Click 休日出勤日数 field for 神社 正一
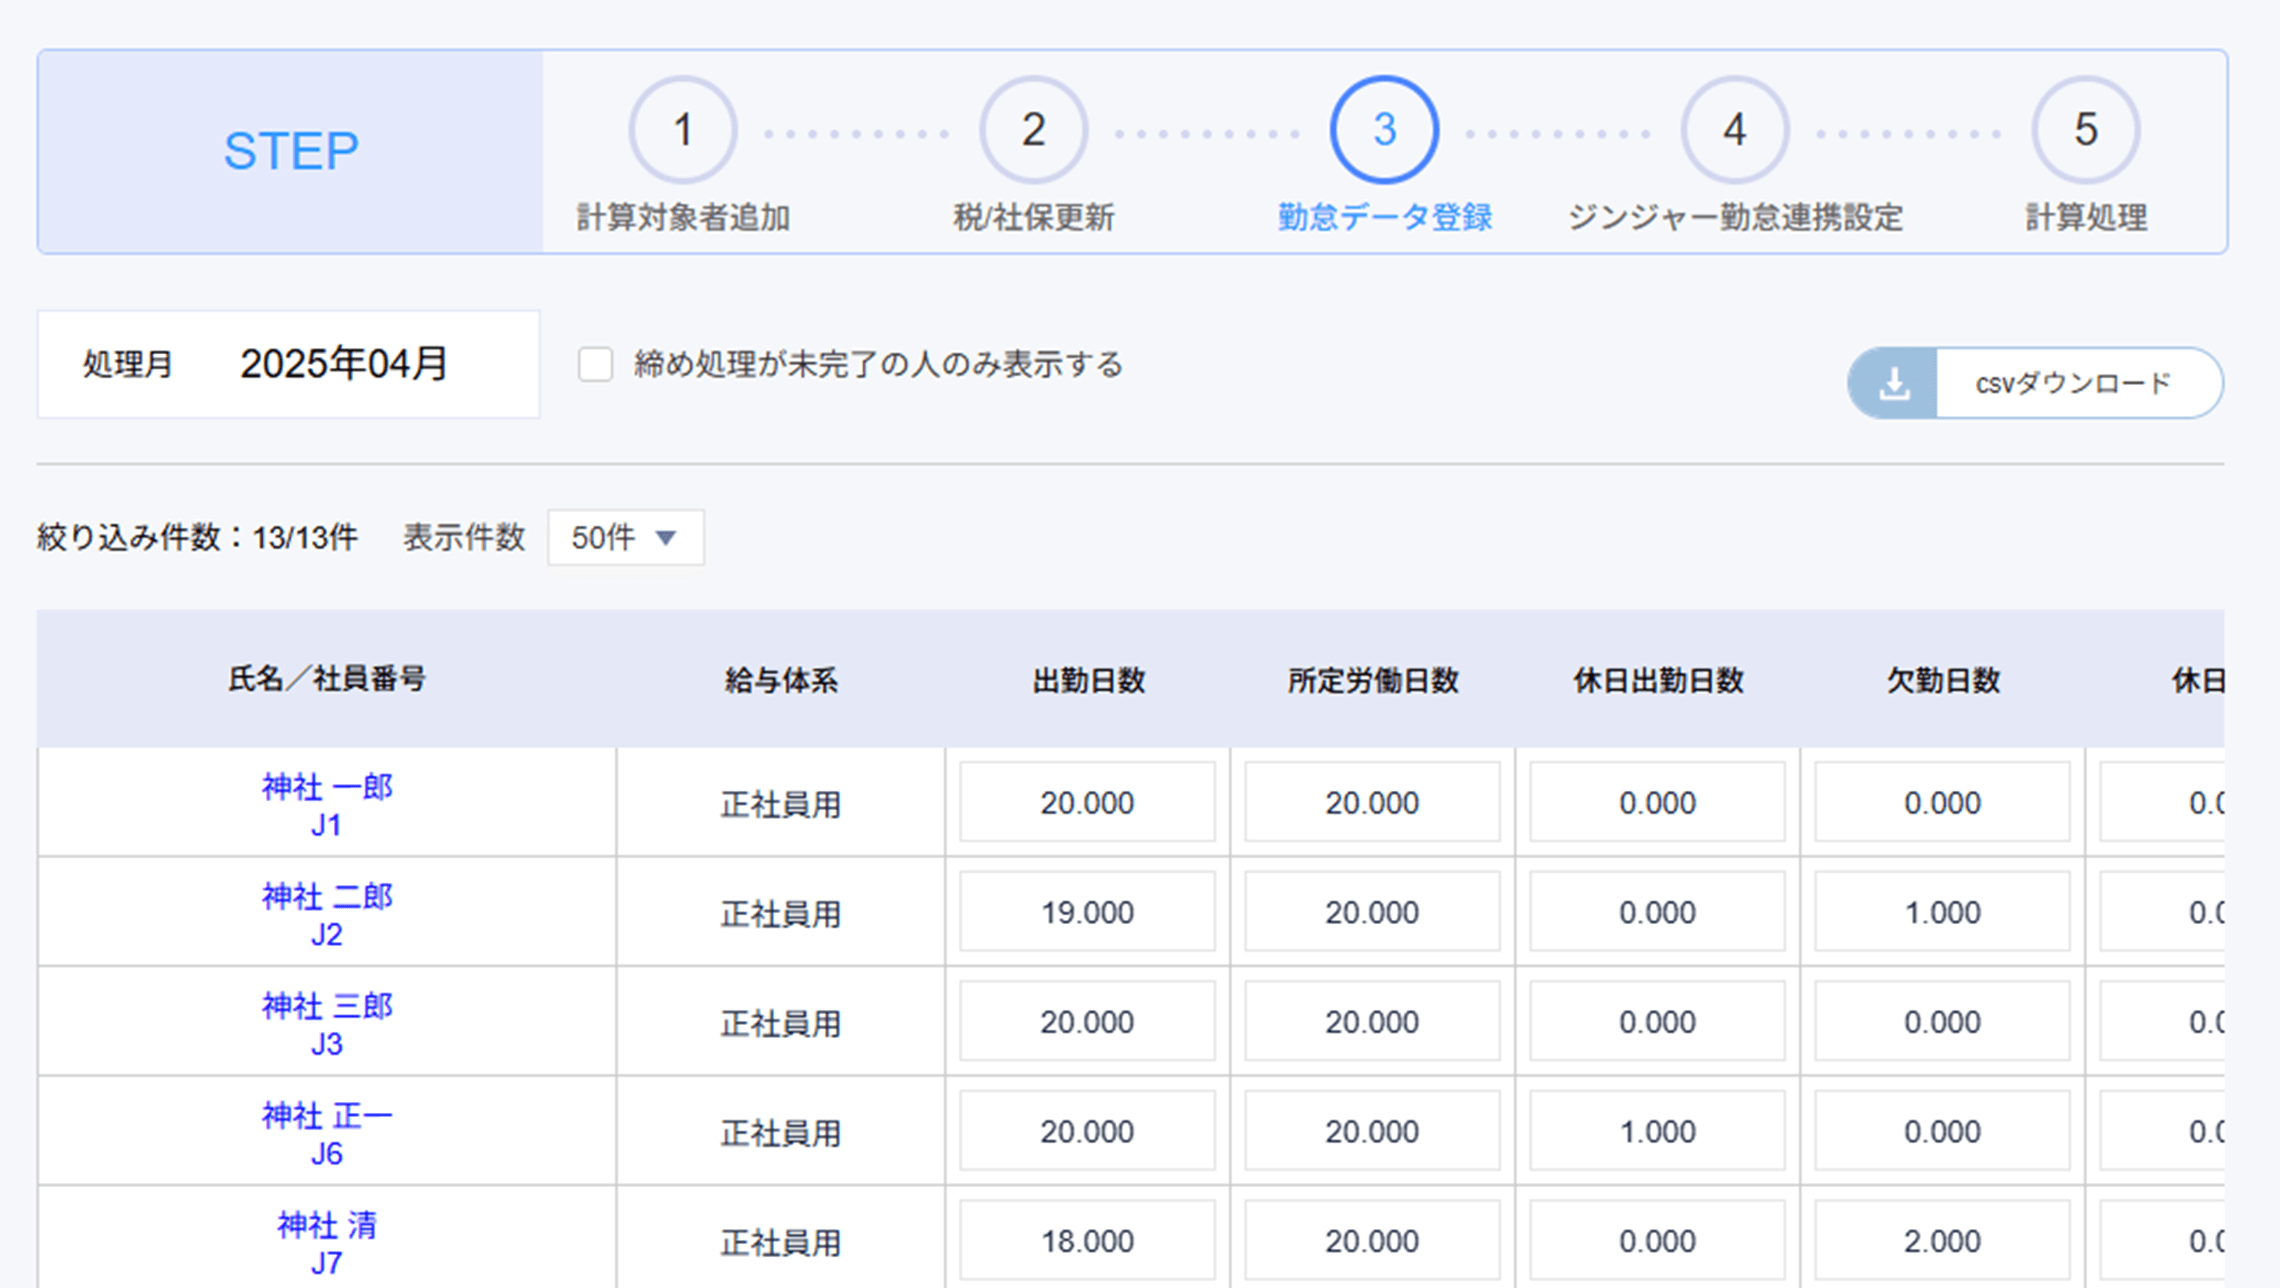The height and width of the screenshot is (1288, 2280). coord(1657,1131)
